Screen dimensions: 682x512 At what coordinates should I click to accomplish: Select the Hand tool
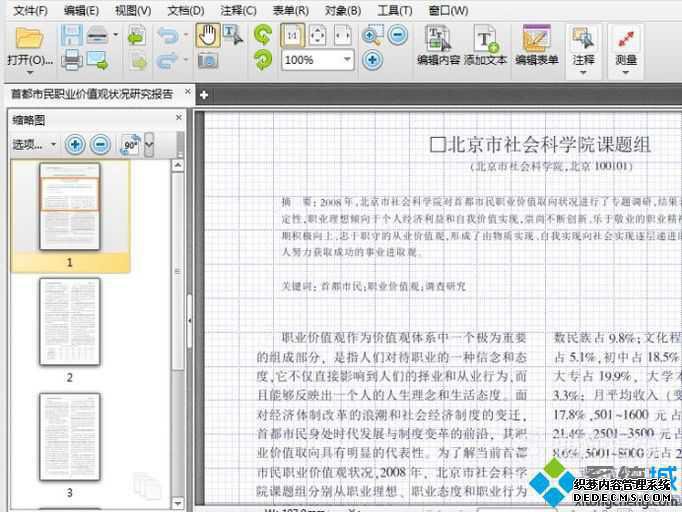click(207, 35)
